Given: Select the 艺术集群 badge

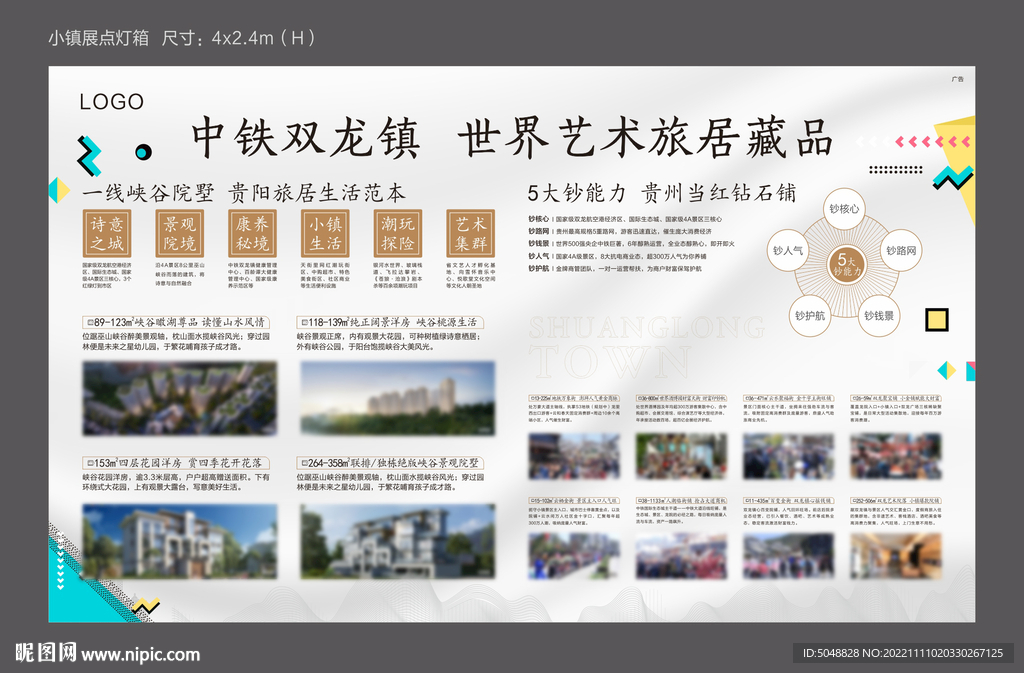Looking at the screenshot, I should click(470, 233).
